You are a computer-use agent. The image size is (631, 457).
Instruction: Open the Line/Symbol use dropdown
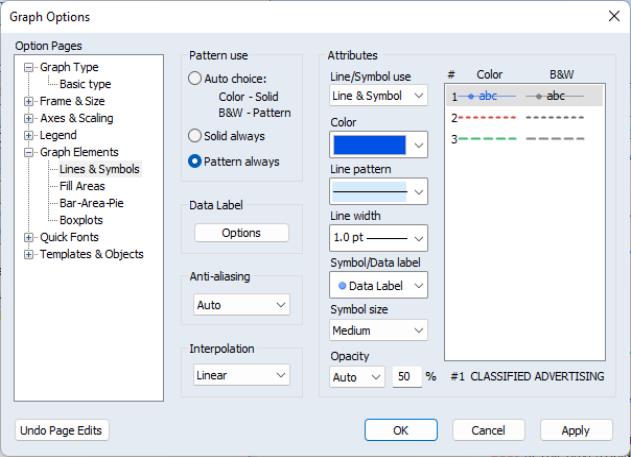point(378,96)
